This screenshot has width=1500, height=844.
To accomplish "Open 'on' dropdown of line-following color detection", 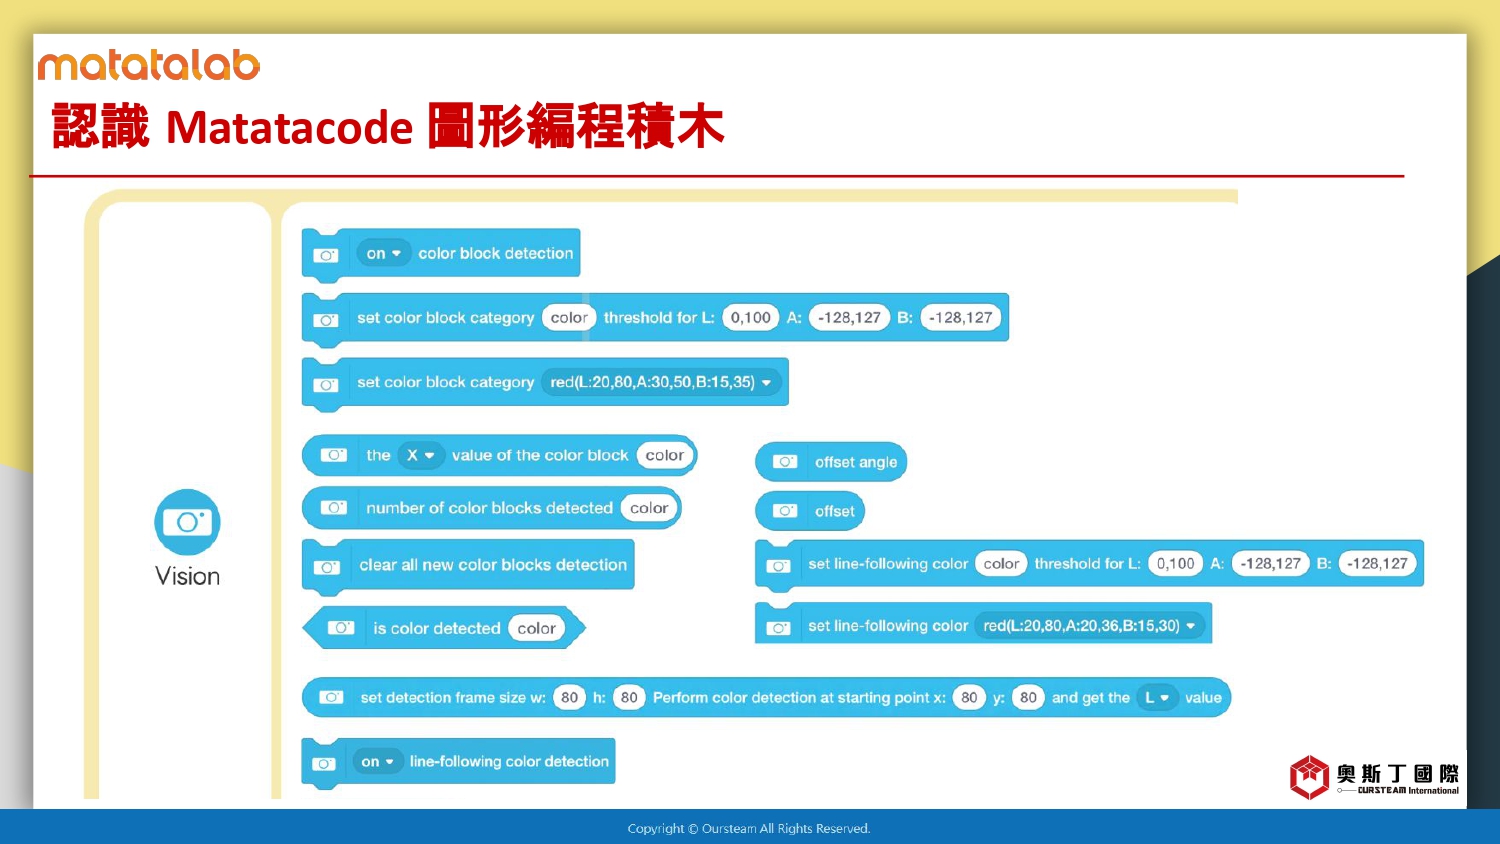I will 377,761.
